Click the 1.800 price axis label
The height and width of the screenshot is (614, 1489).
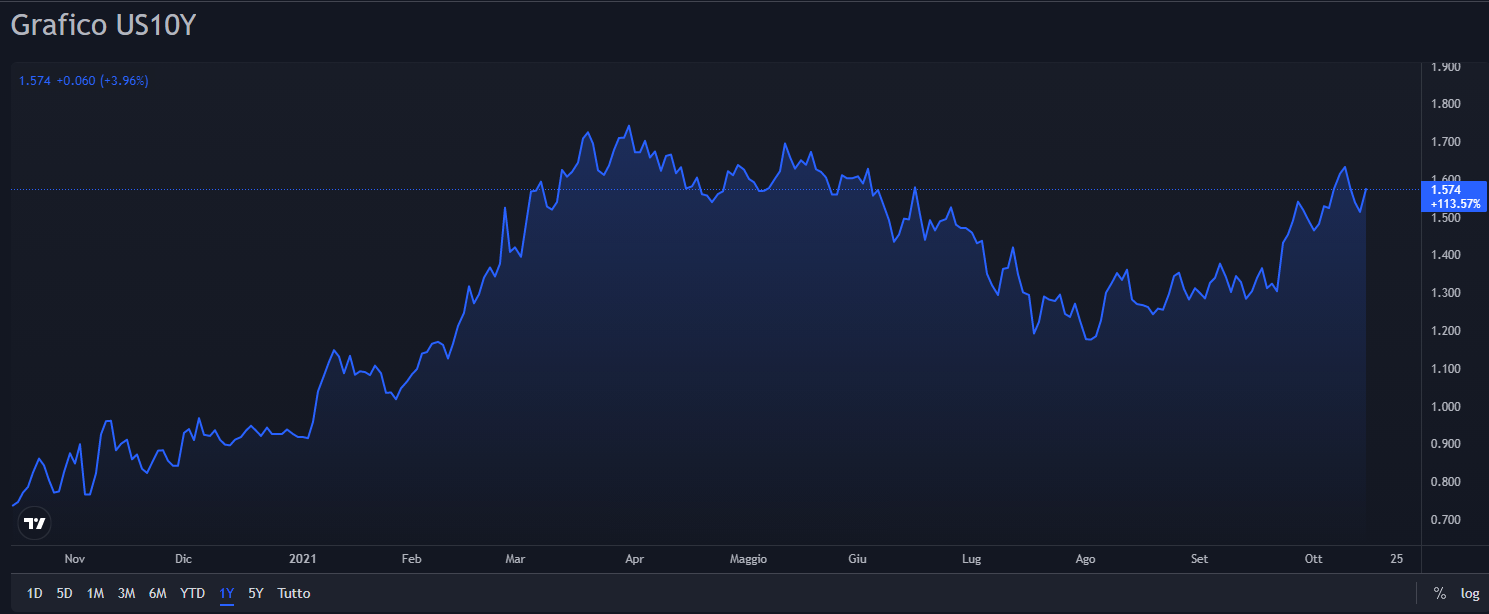tap(1446, 104)
